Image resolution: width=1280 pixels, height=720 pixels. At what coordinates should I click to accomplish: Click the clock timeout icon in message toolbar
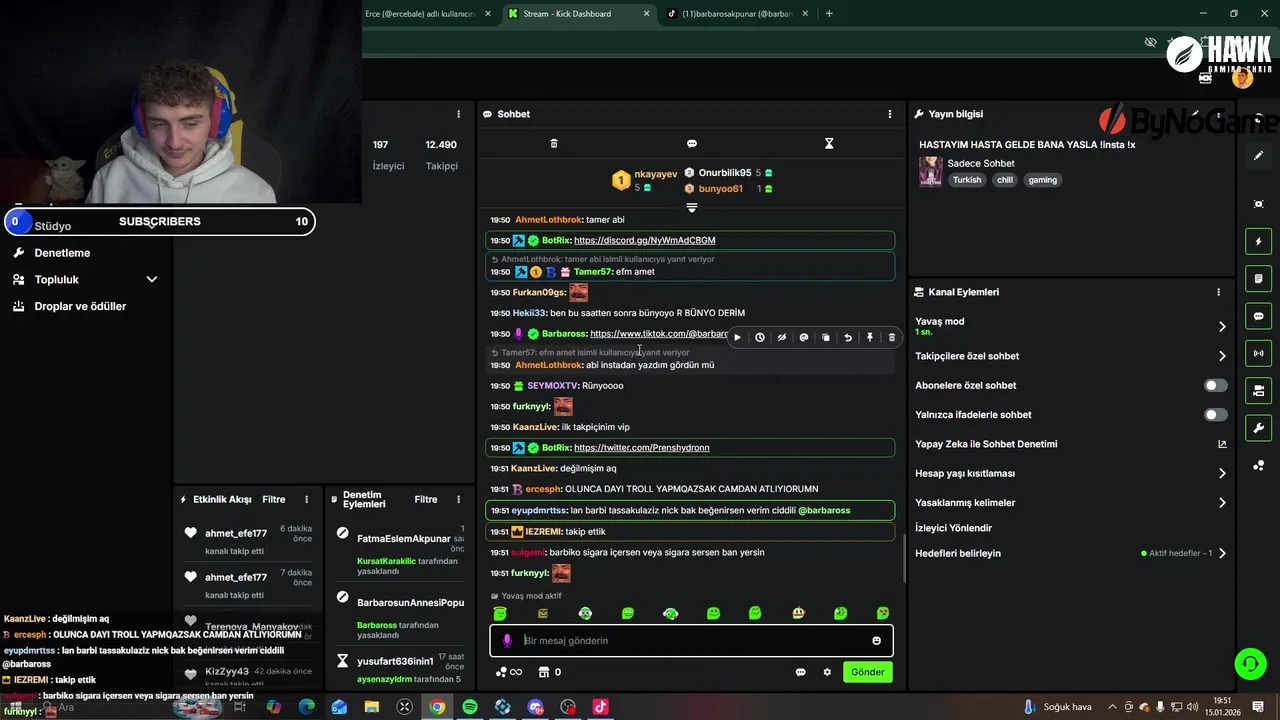coord(760,338)
